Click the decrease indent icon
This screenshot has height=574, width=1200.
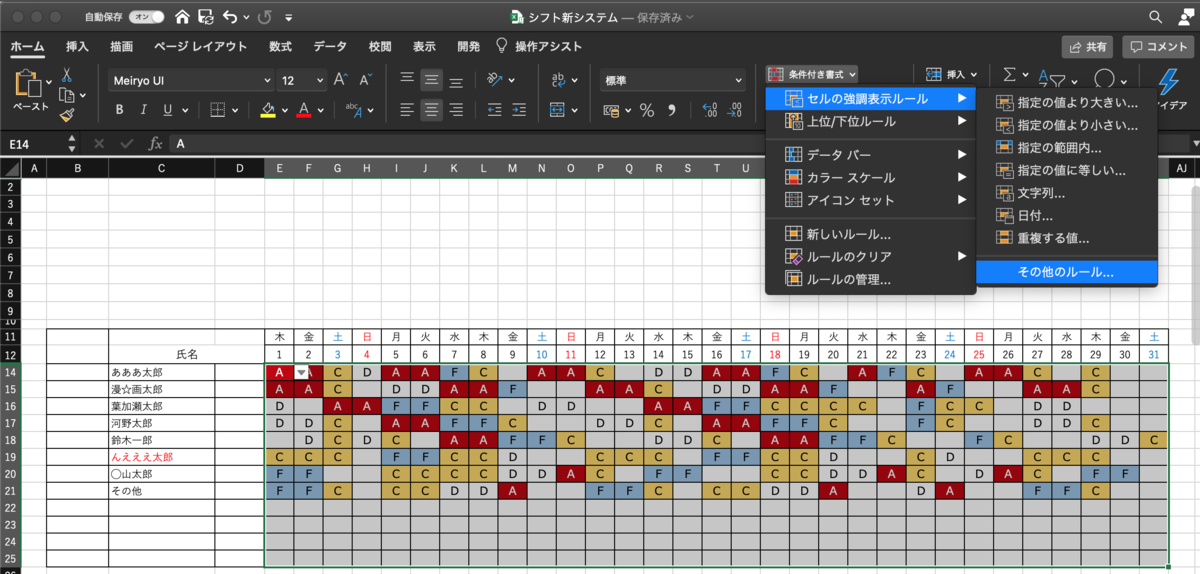point(494,110)
